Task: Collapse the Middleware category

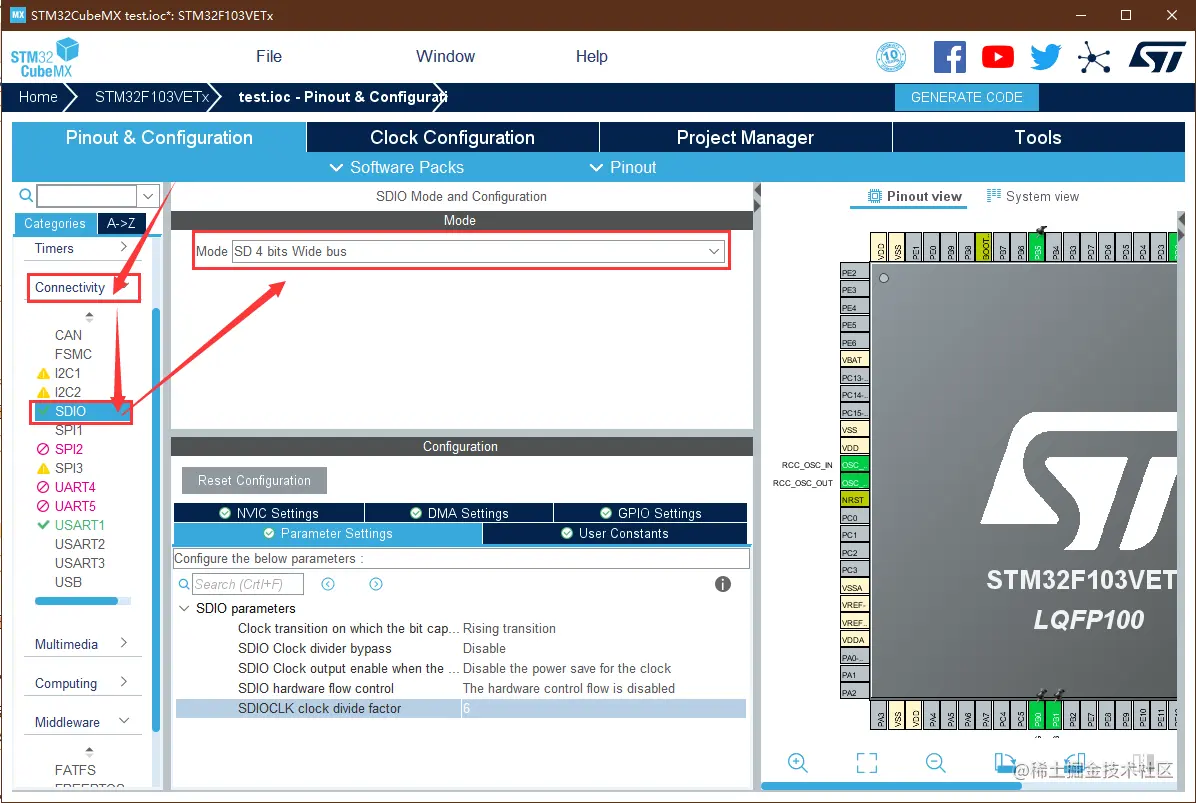Action: [x=82, y=722]
